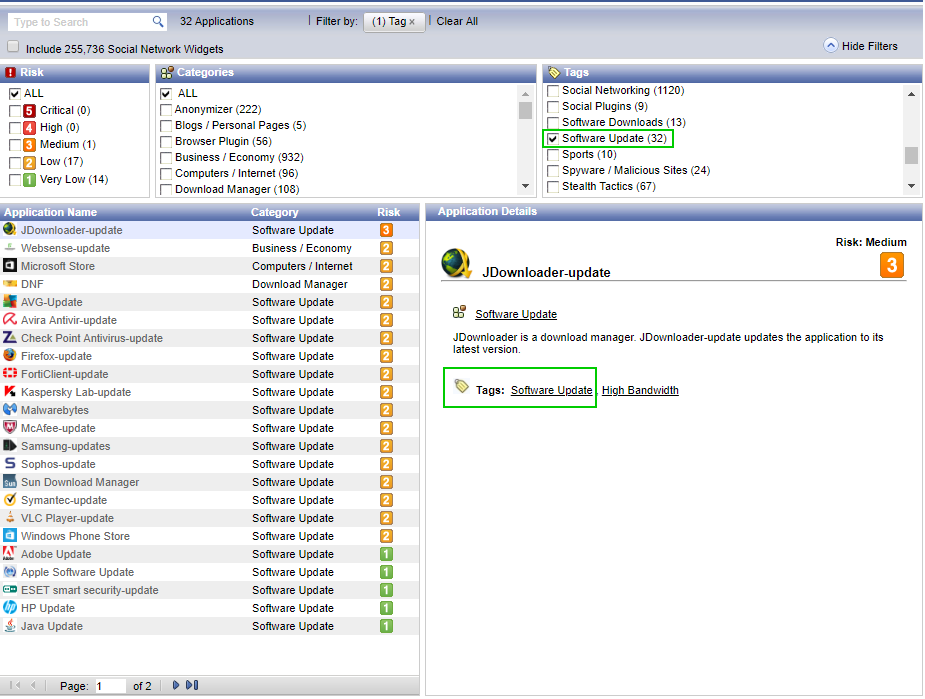Select the ESET smart security-update row
This screenshot has width=925, height=699.
coord(209,590)
